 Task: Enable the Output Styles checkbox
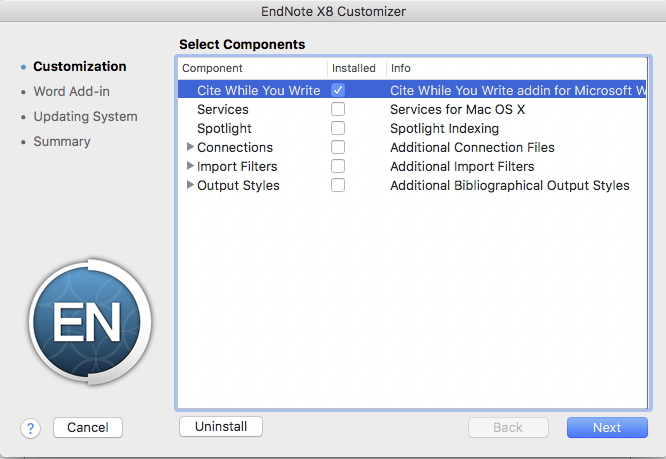(x=338, y=185)
